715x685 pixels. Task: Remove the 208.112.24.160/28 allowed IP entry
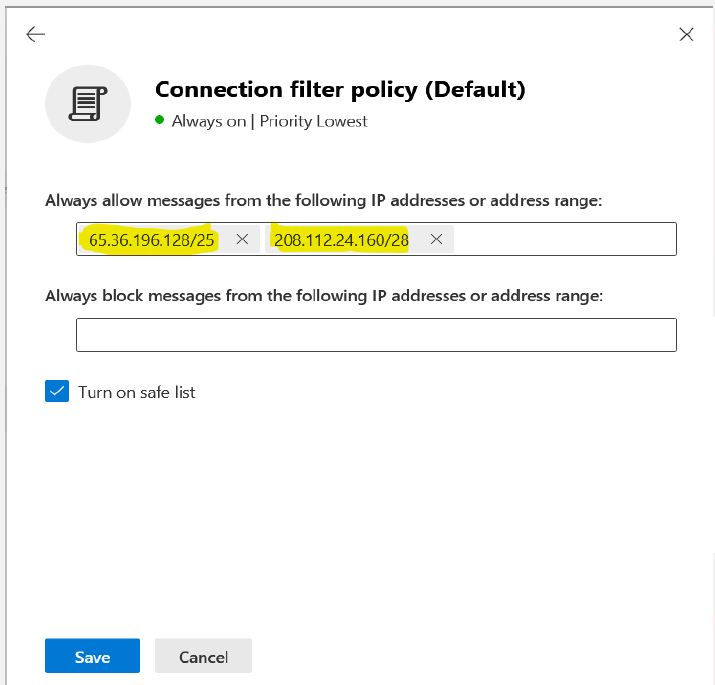(x=436, y=239)
